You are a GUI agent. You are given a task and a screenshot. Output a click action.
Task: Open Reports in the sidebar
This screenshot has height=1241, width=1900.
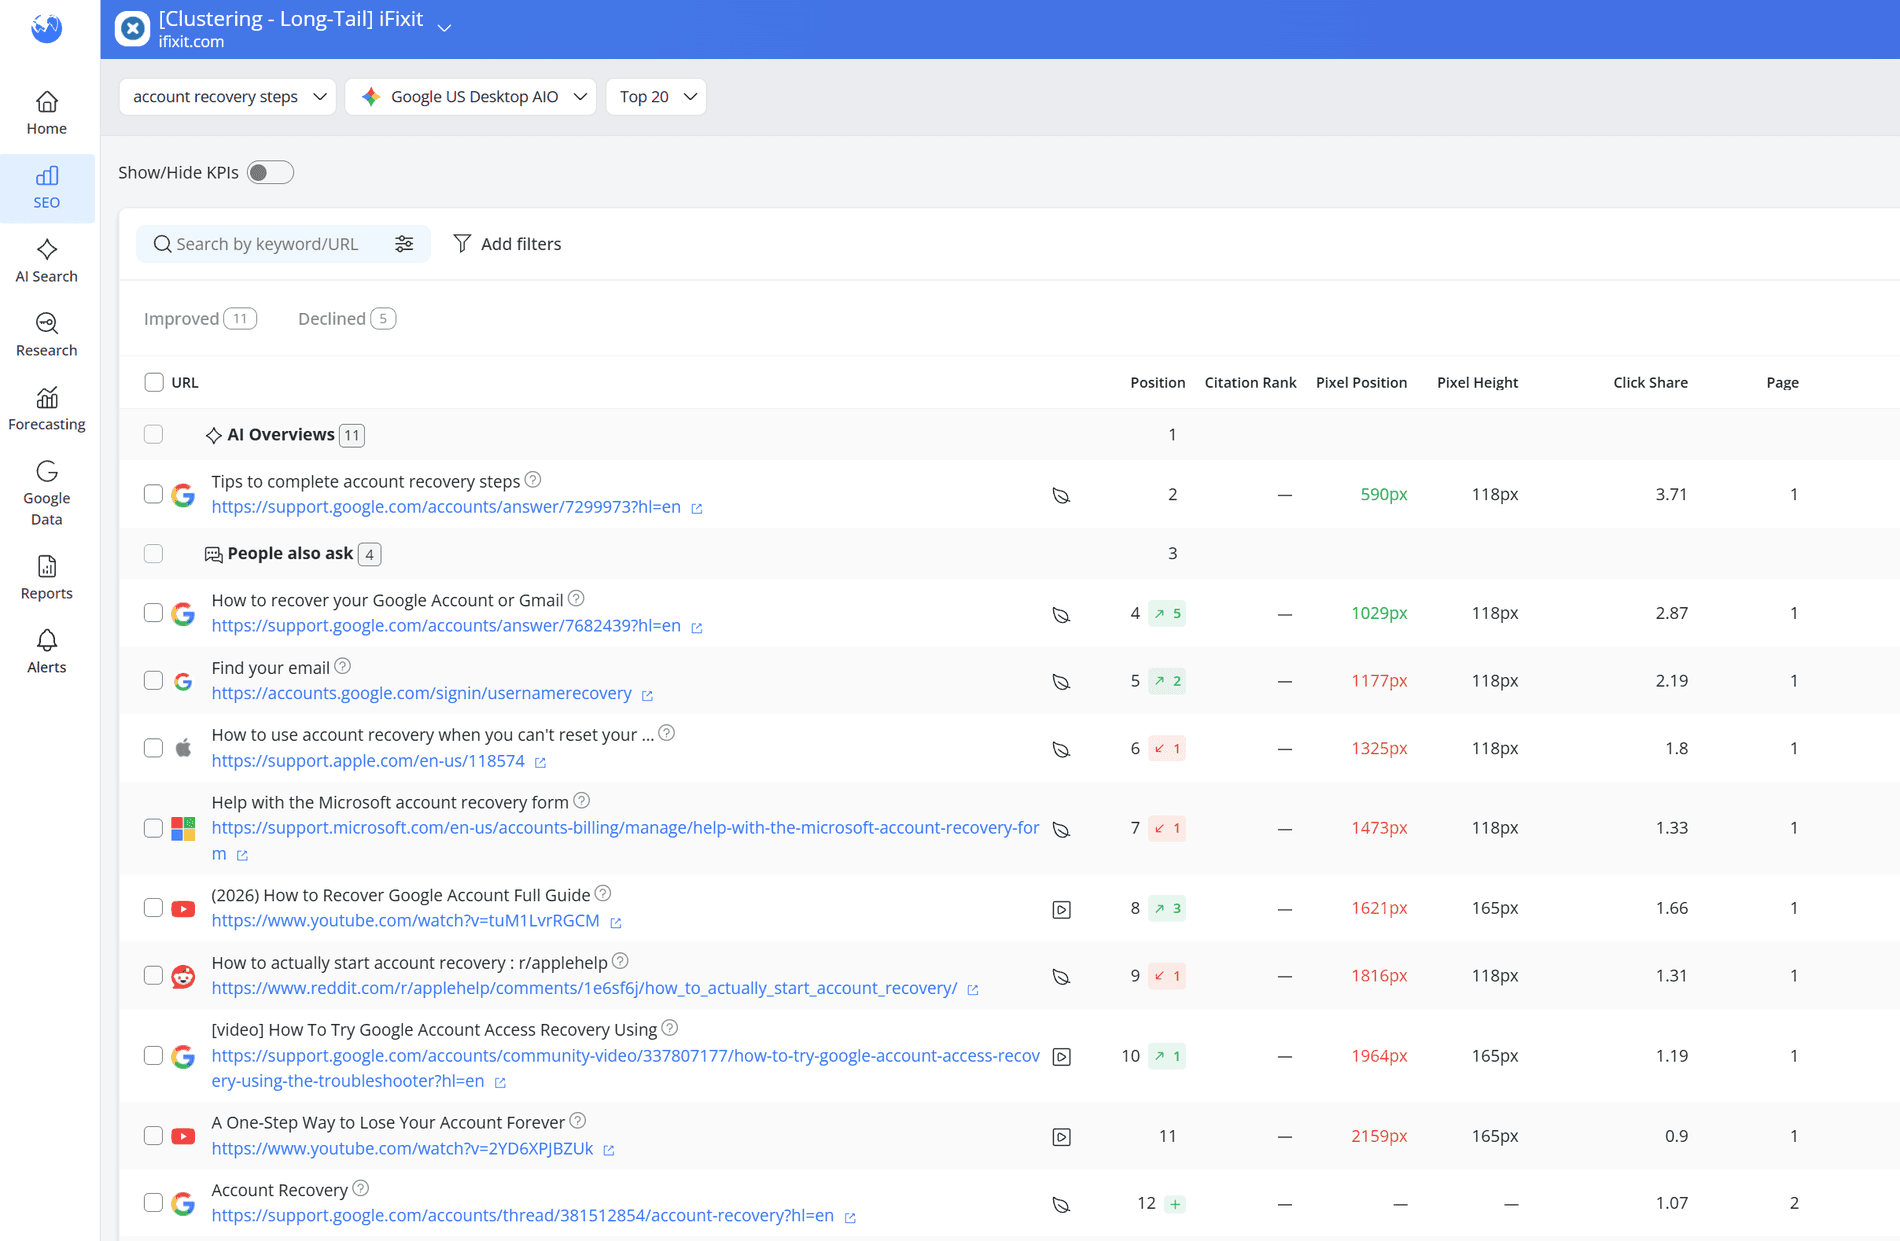47,578
